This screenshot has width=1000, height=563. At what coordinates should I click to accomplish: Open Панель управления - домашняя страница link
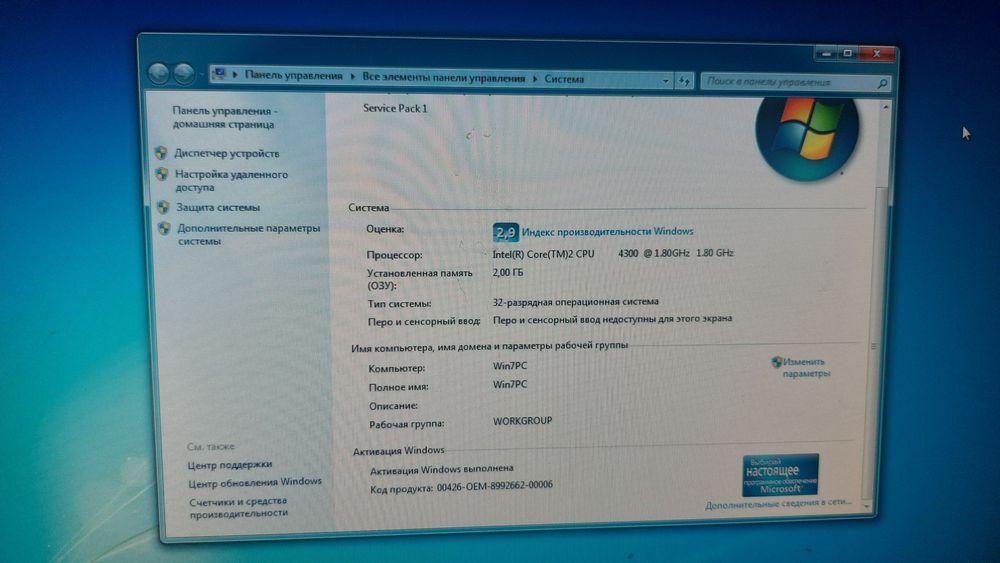(223, 117)
